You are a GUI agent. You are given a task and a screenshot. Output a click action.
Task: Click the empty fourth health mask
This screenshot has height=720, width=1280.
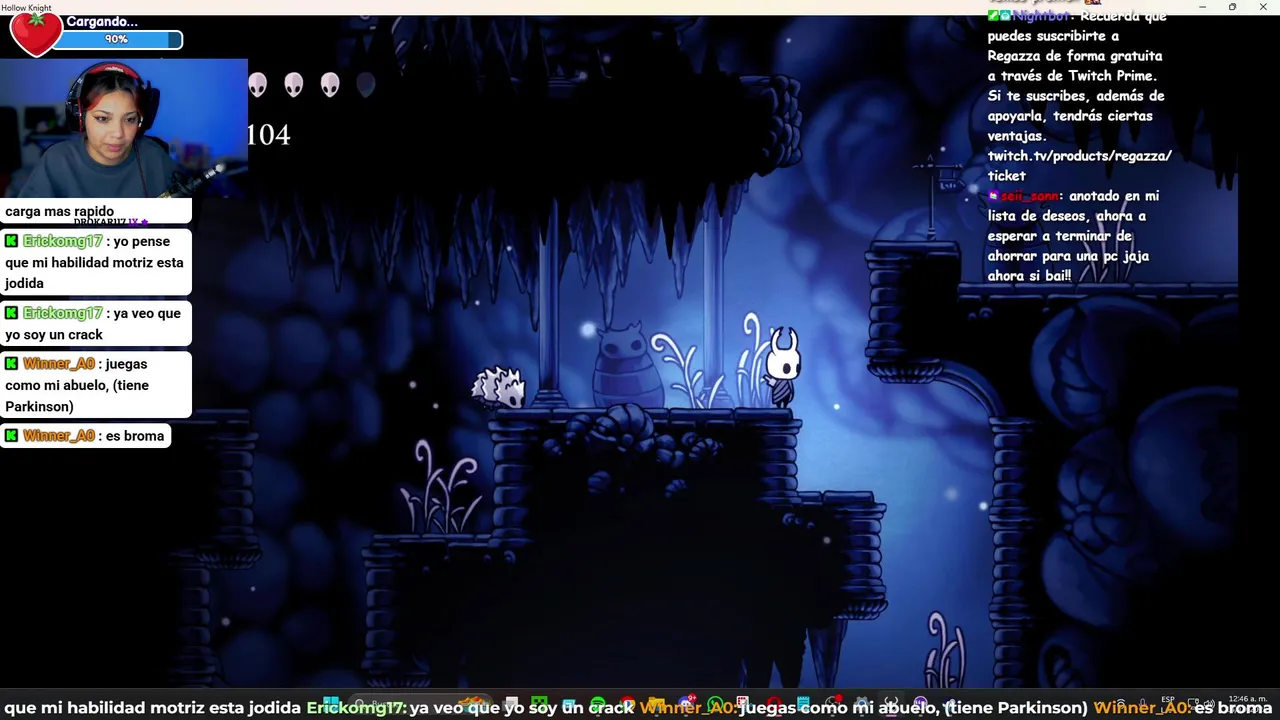(x=365, y=85)
